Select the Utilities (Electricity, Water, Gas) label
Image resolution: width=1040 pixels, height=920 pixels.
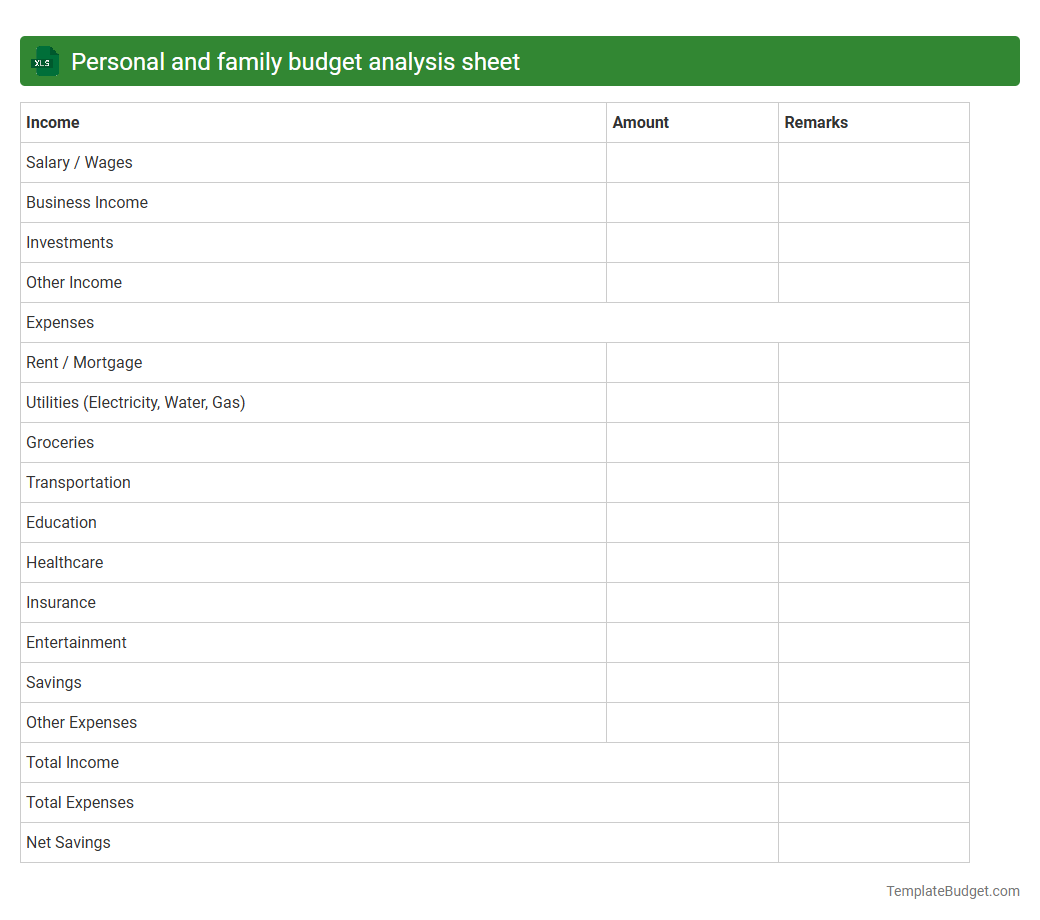coord(136,402)
